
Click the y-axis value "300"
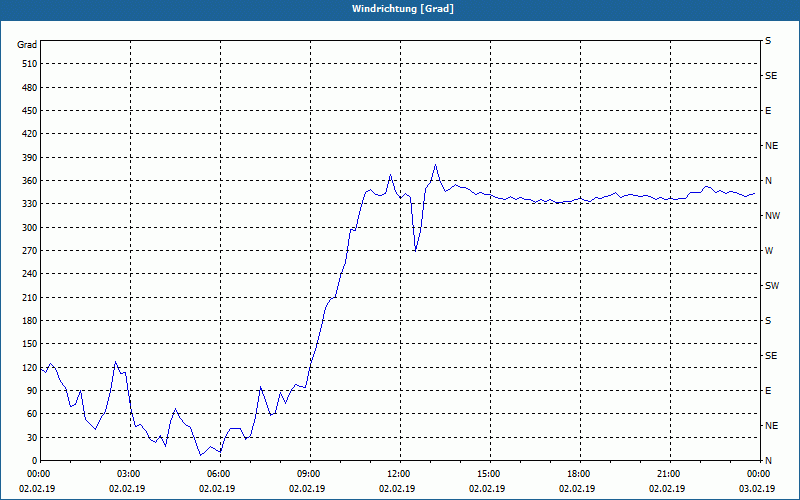click(30, 228)
